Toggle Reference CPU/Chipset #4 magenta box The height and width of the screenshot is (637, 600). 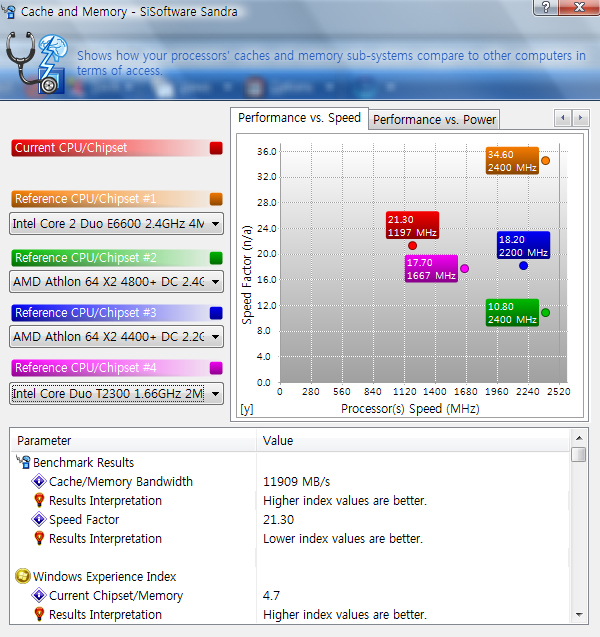point(216,368)
